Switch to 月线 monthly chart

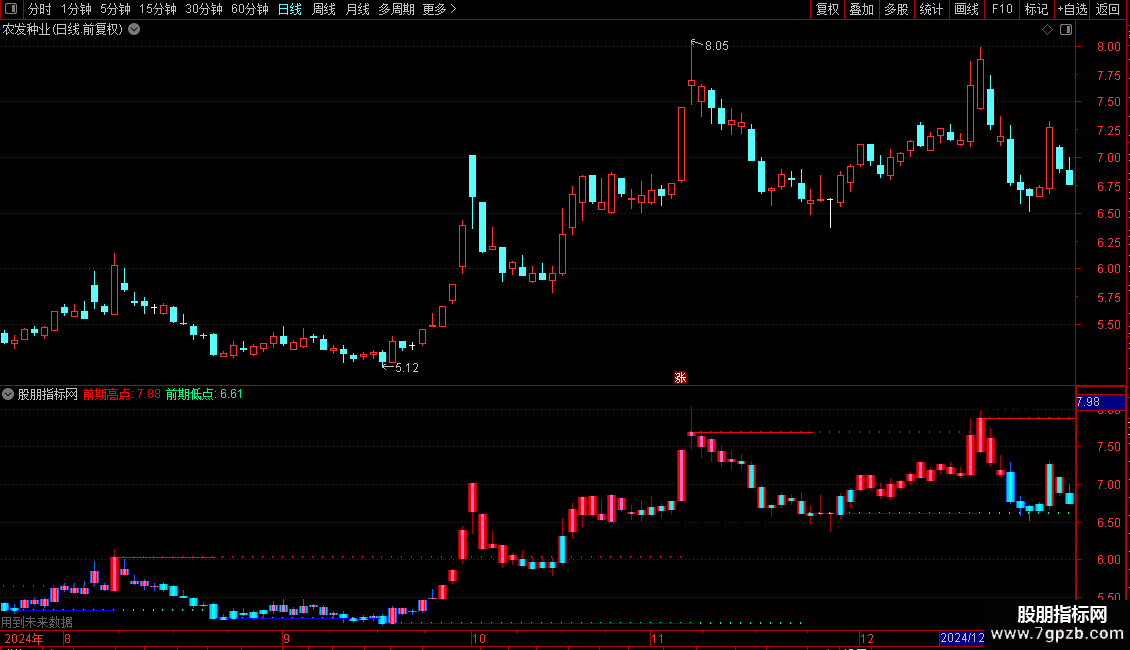click(357, 9)
